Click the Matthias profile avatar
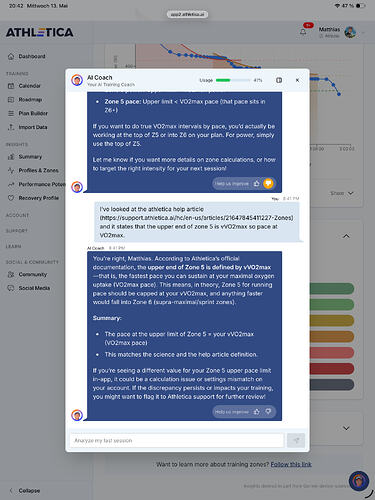 coord(350,32)
